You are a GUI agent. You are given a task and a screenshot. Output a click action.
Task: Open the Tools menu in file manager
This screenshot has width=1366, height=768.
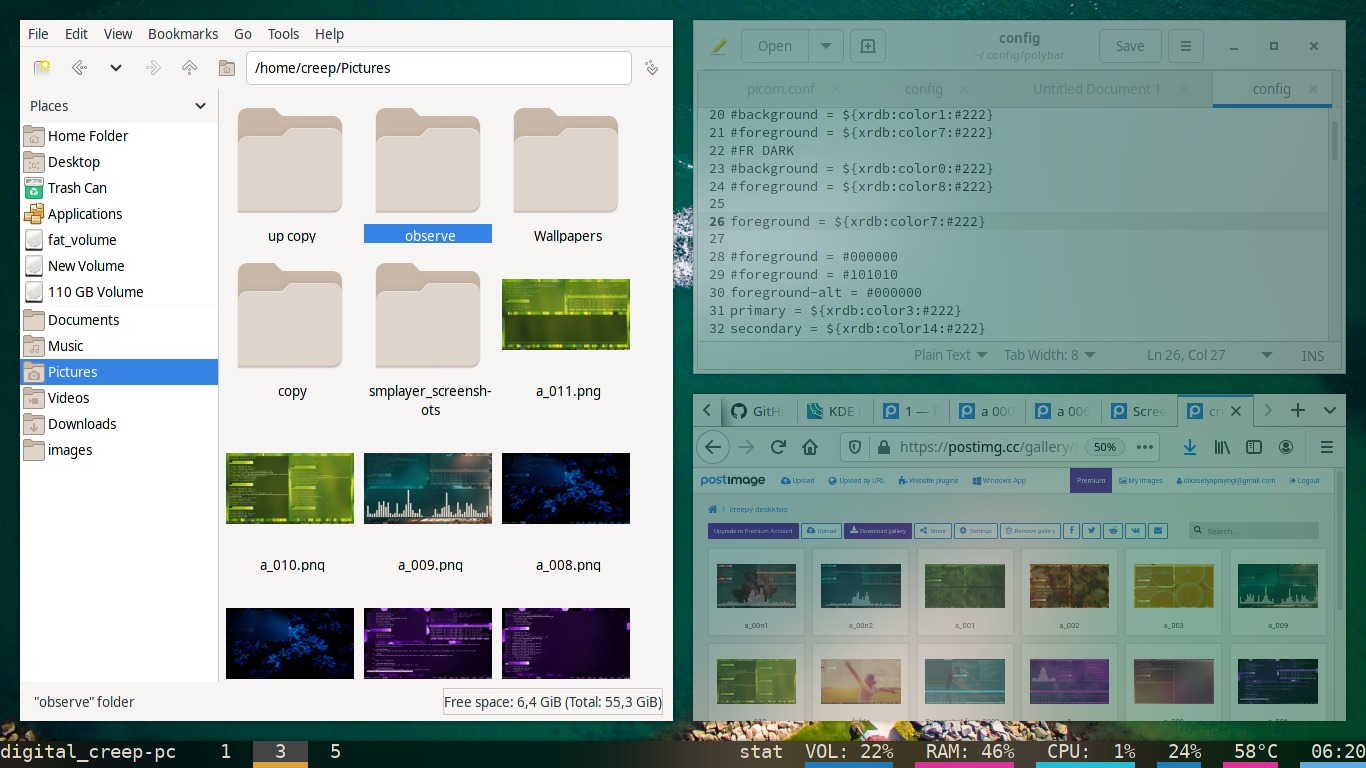point(283,33)
